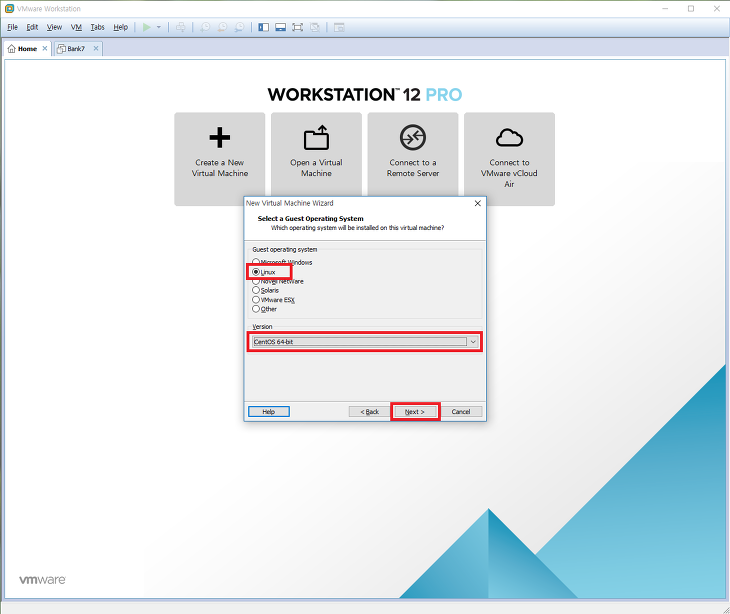Select the Linux radio button
Image resolution: width=730 pixels, height=614 pixels.
pos(256,272)
